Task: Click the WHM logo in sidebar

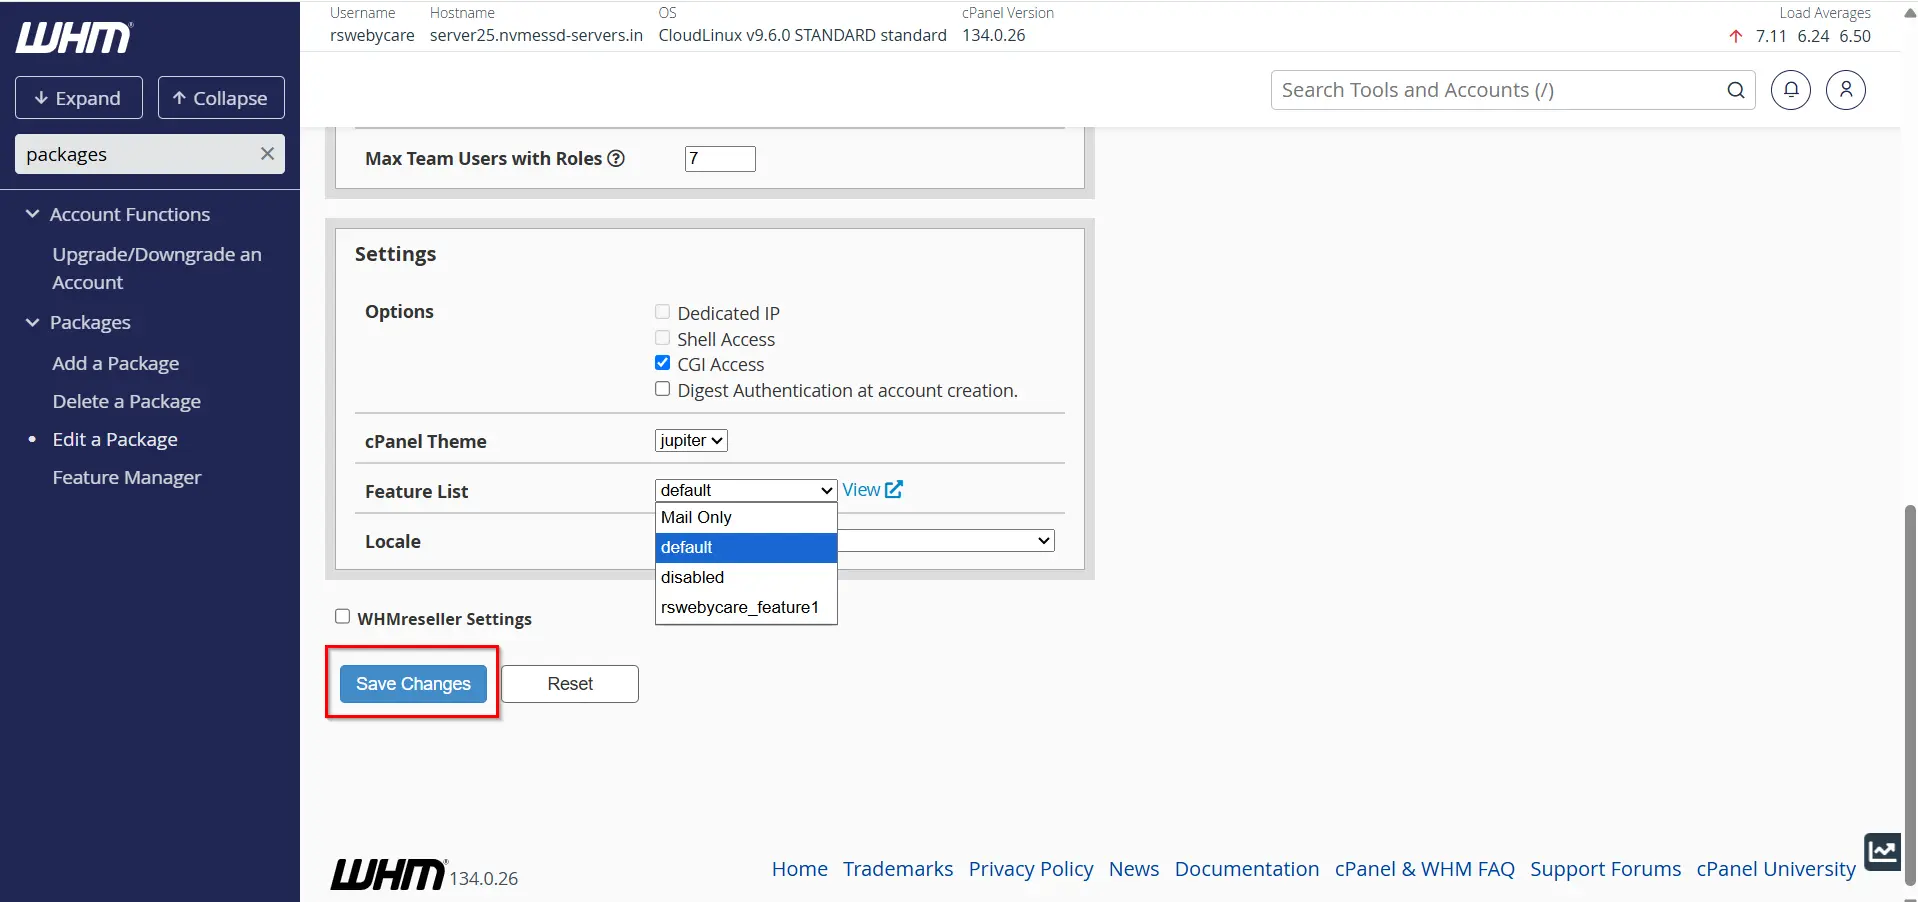Action: coord(74,38)
